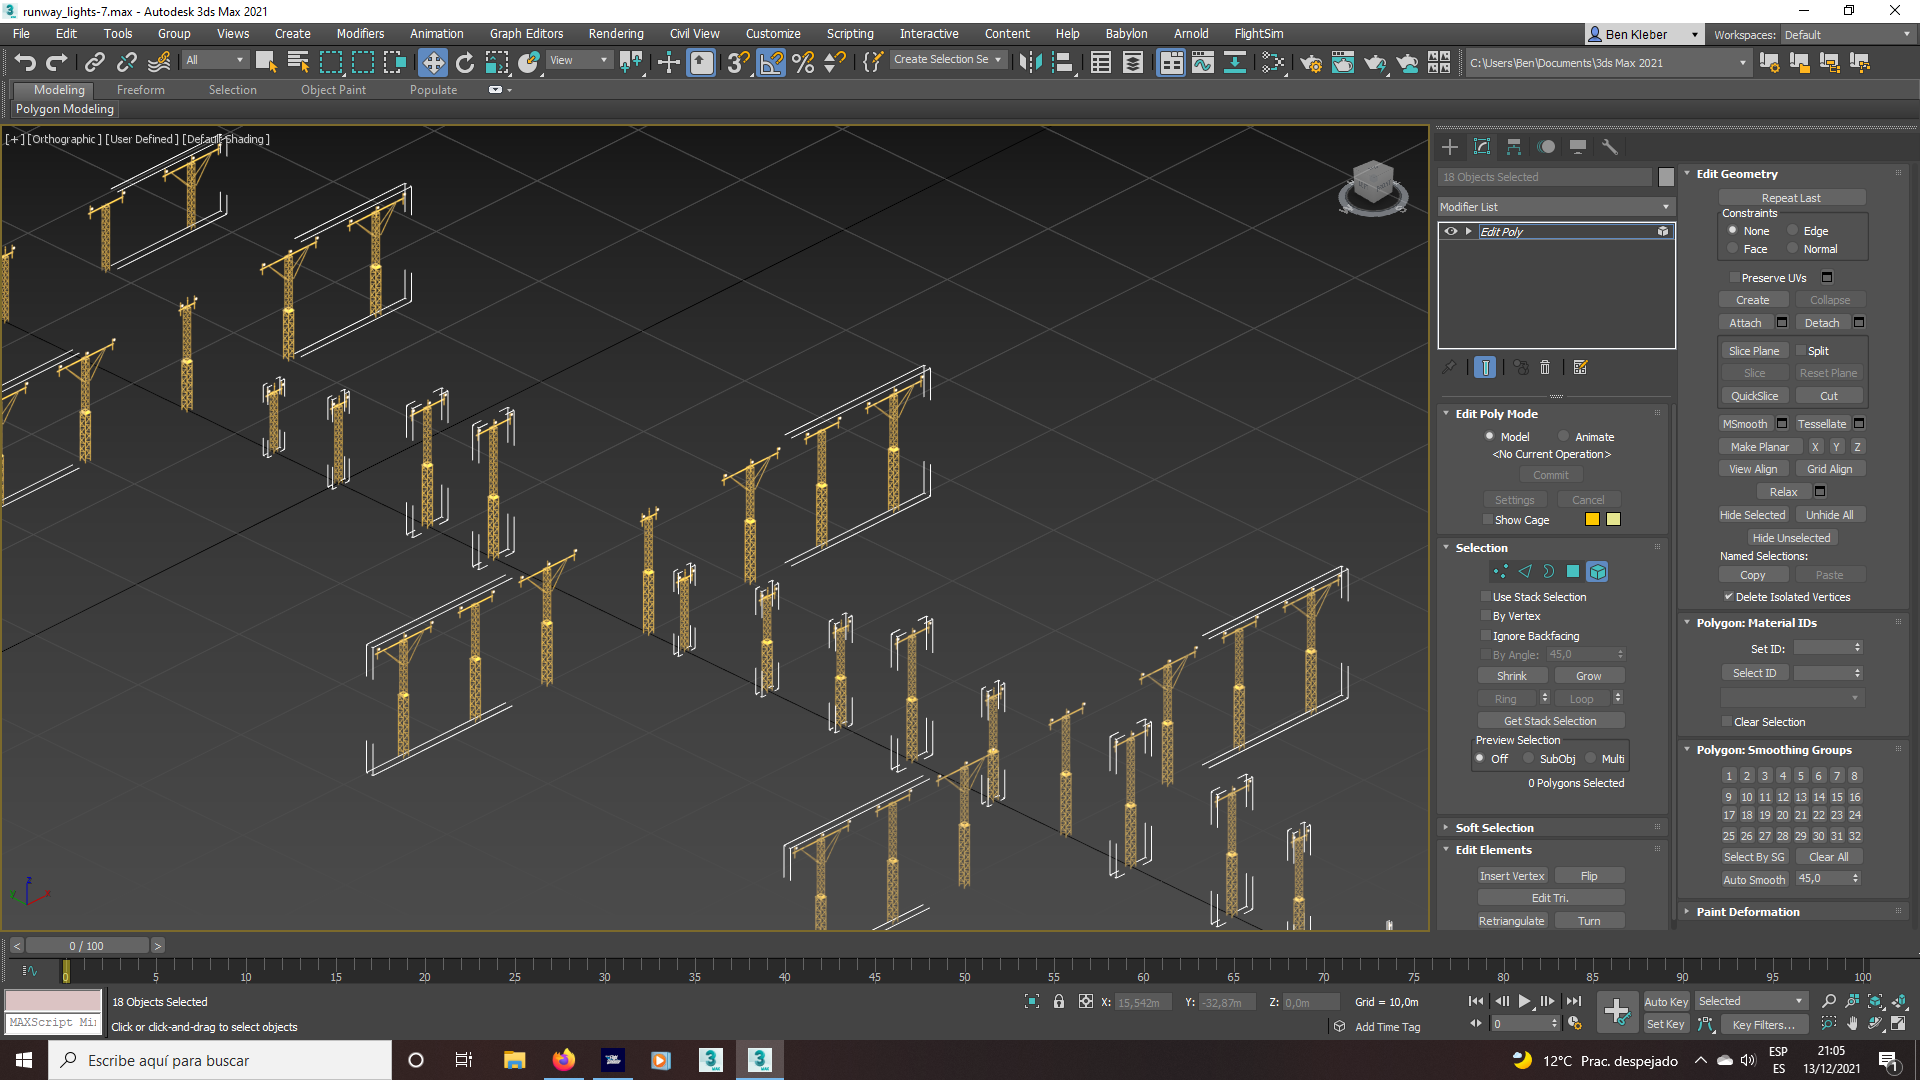This screenshot has height=1080, width=1920.
Task: Switch to Vertex sub-object mode in Selection rollout
Action: [1500, 571]
